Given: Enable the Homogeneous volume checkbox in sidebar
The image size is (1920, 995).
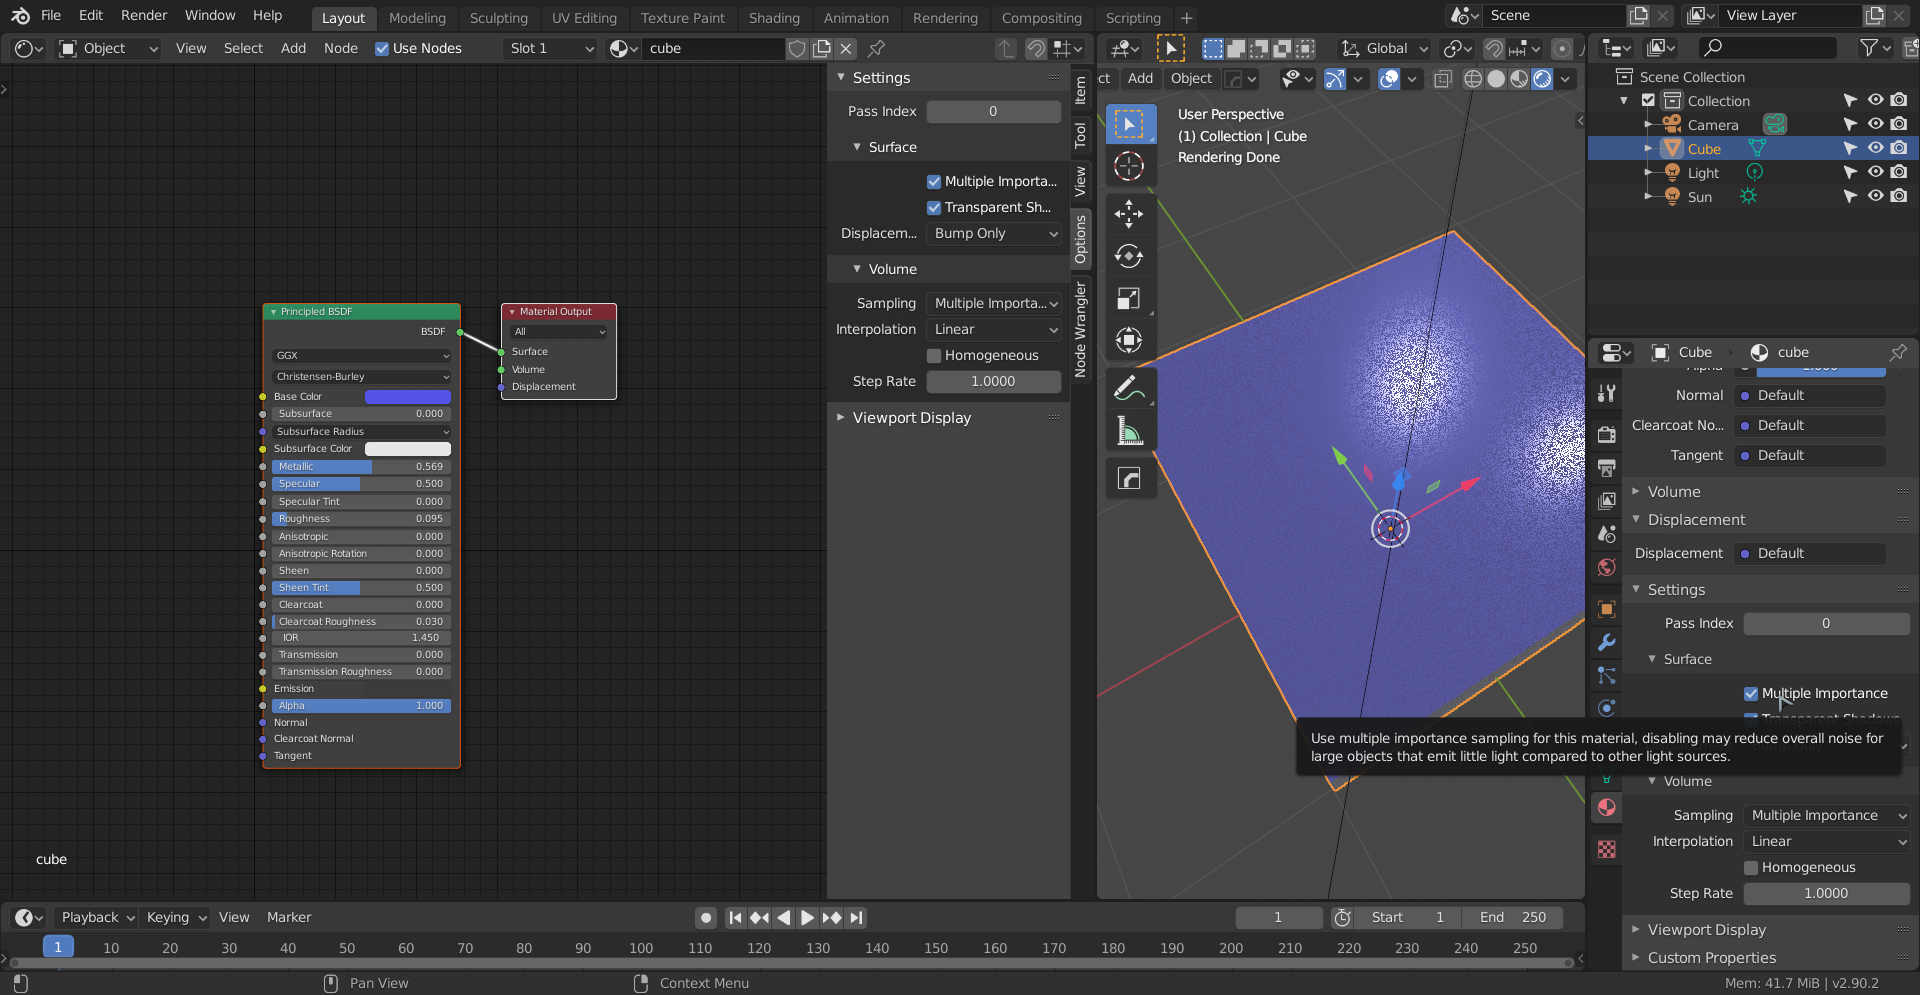Looking at the screenshot, I should pos(934,356).
